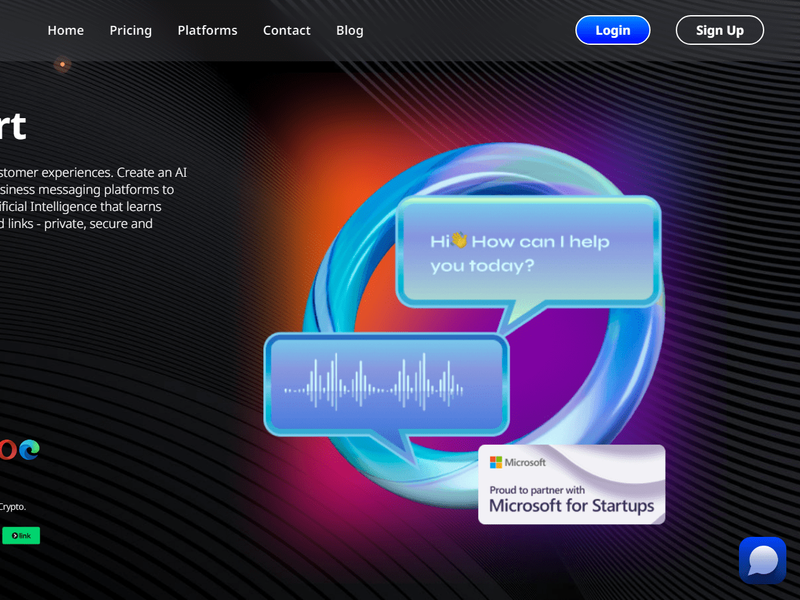Screen dimensions: 800x600
Task: Click the Microsoft Edge browser icon
Action: pyautogui.click(x=29, y=450)
